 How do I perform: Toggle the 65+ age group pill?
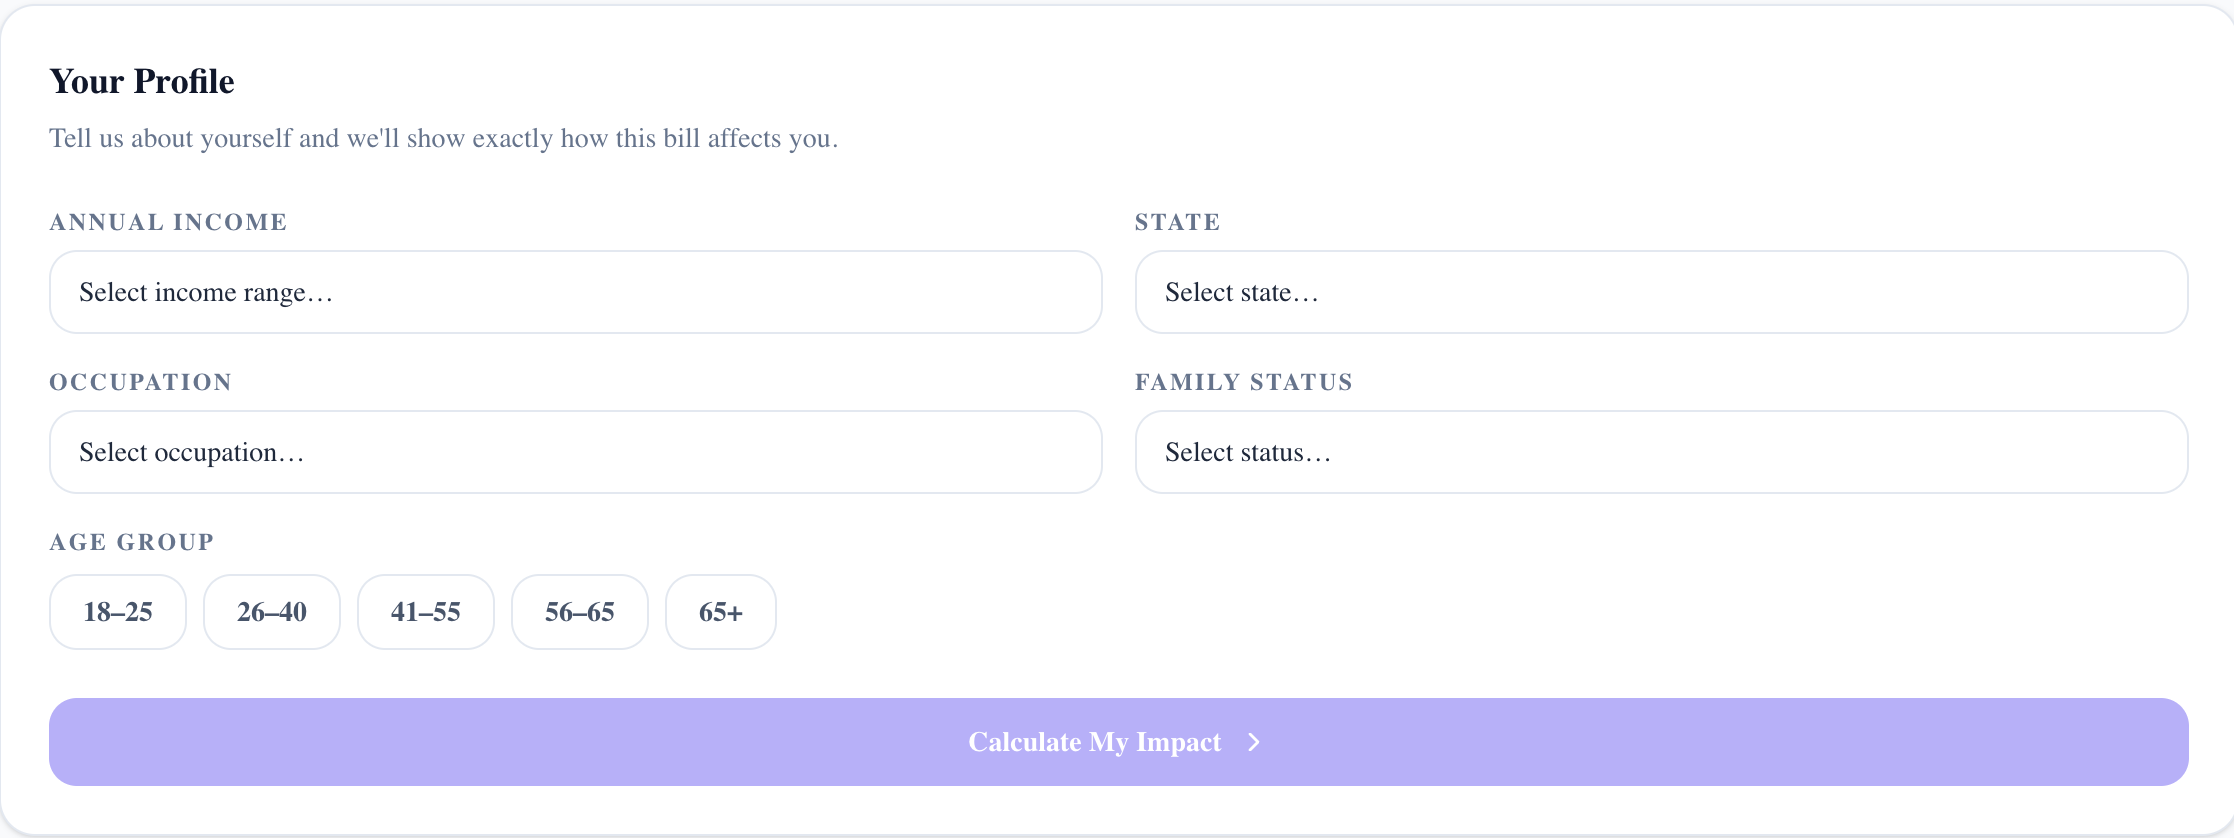pos(721,612)
